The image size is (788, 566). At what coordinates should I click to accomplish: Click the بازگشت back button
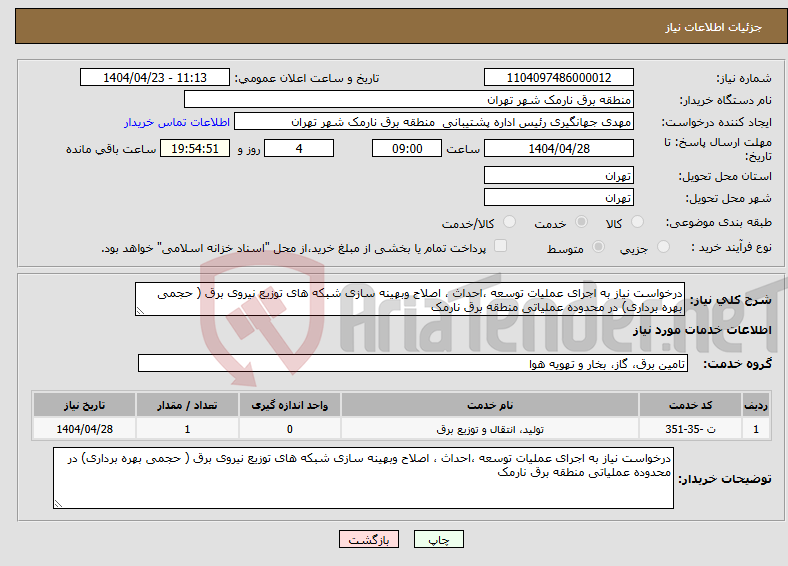(x=369, y=539)
